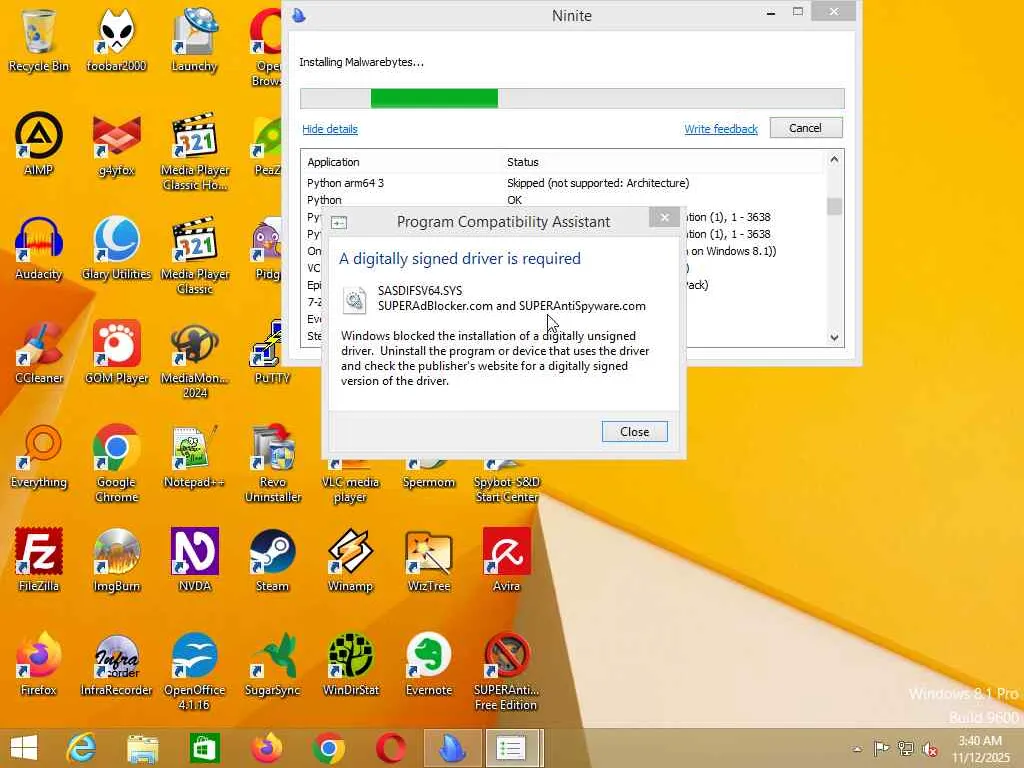
Task: Select the NVDA desktop shortcut
Action: tap(195, 560)
